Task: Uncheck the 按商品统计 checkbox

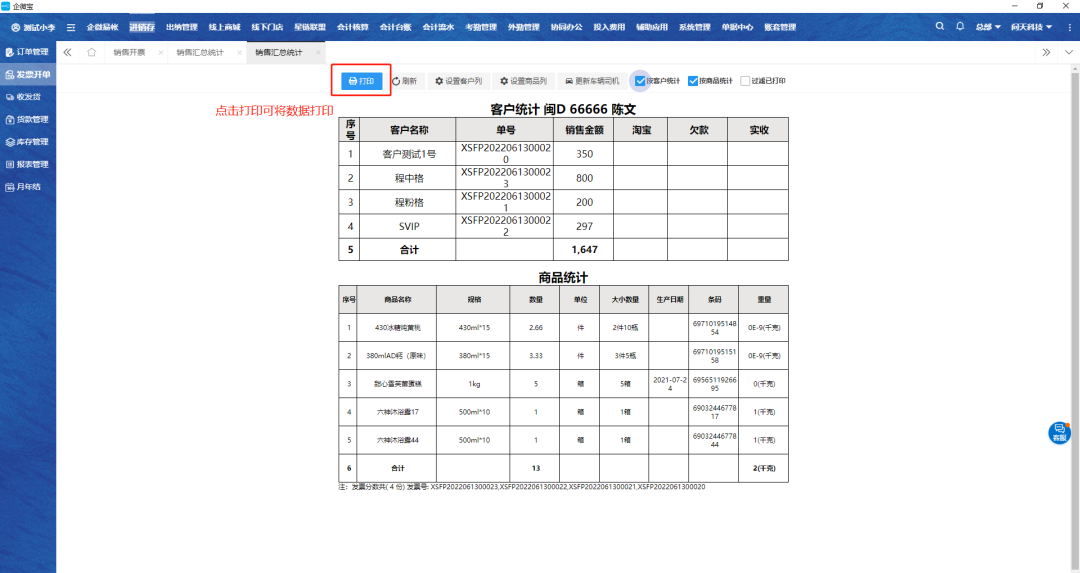Action: coord(693,81)
